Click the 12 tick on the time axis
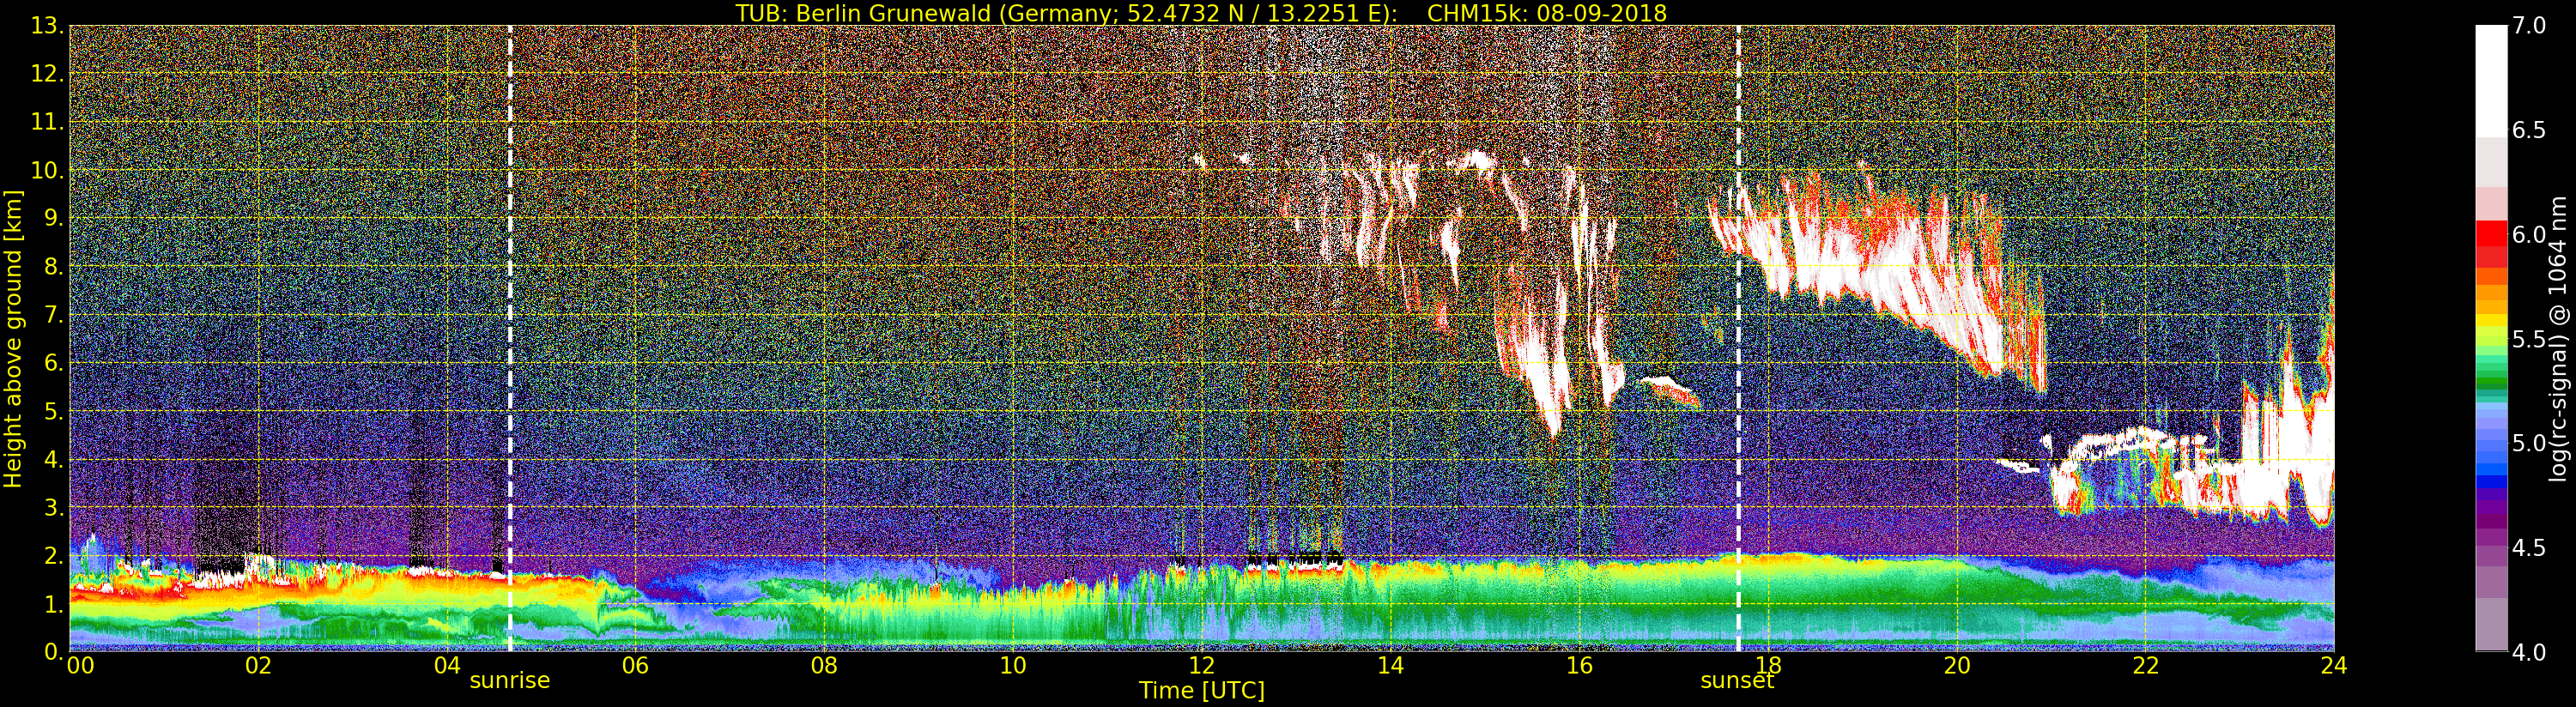 point(1201,666)
